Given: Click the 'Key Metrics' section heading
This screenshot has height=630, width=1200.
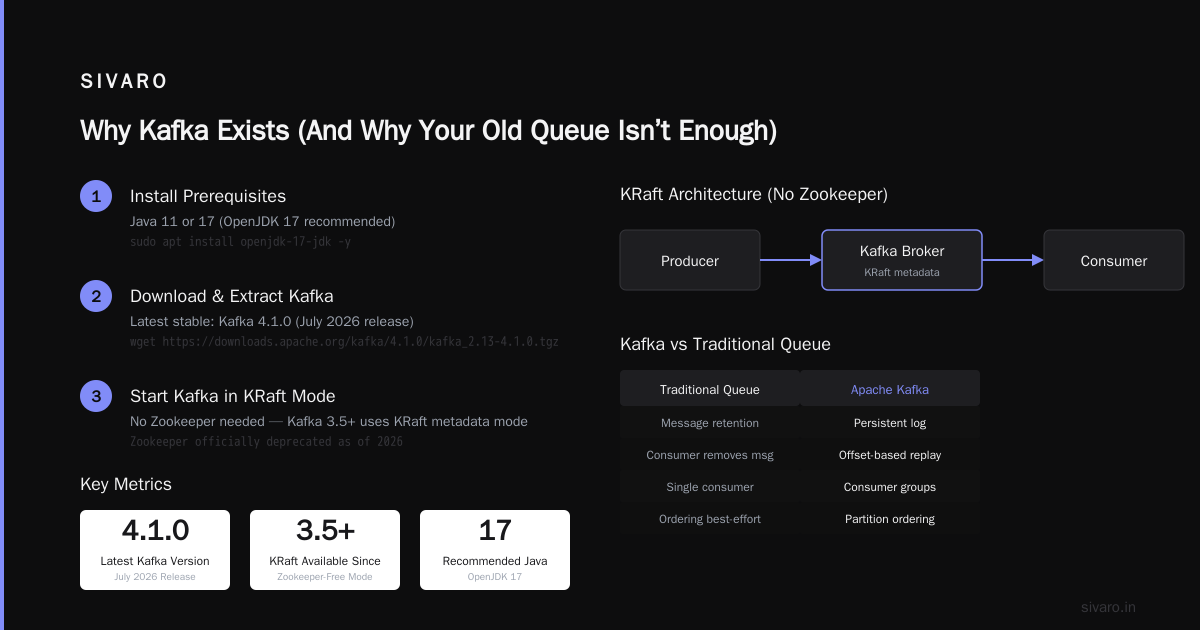Looking at the screenshot, I should (x=126, y=484).
